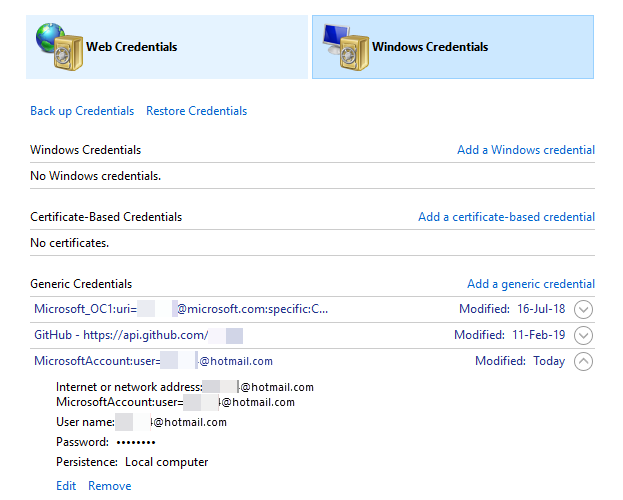Expand the GitHub credential chevron
The height and width of the screenshot is (500, 623).
click(x=583, y=335)
